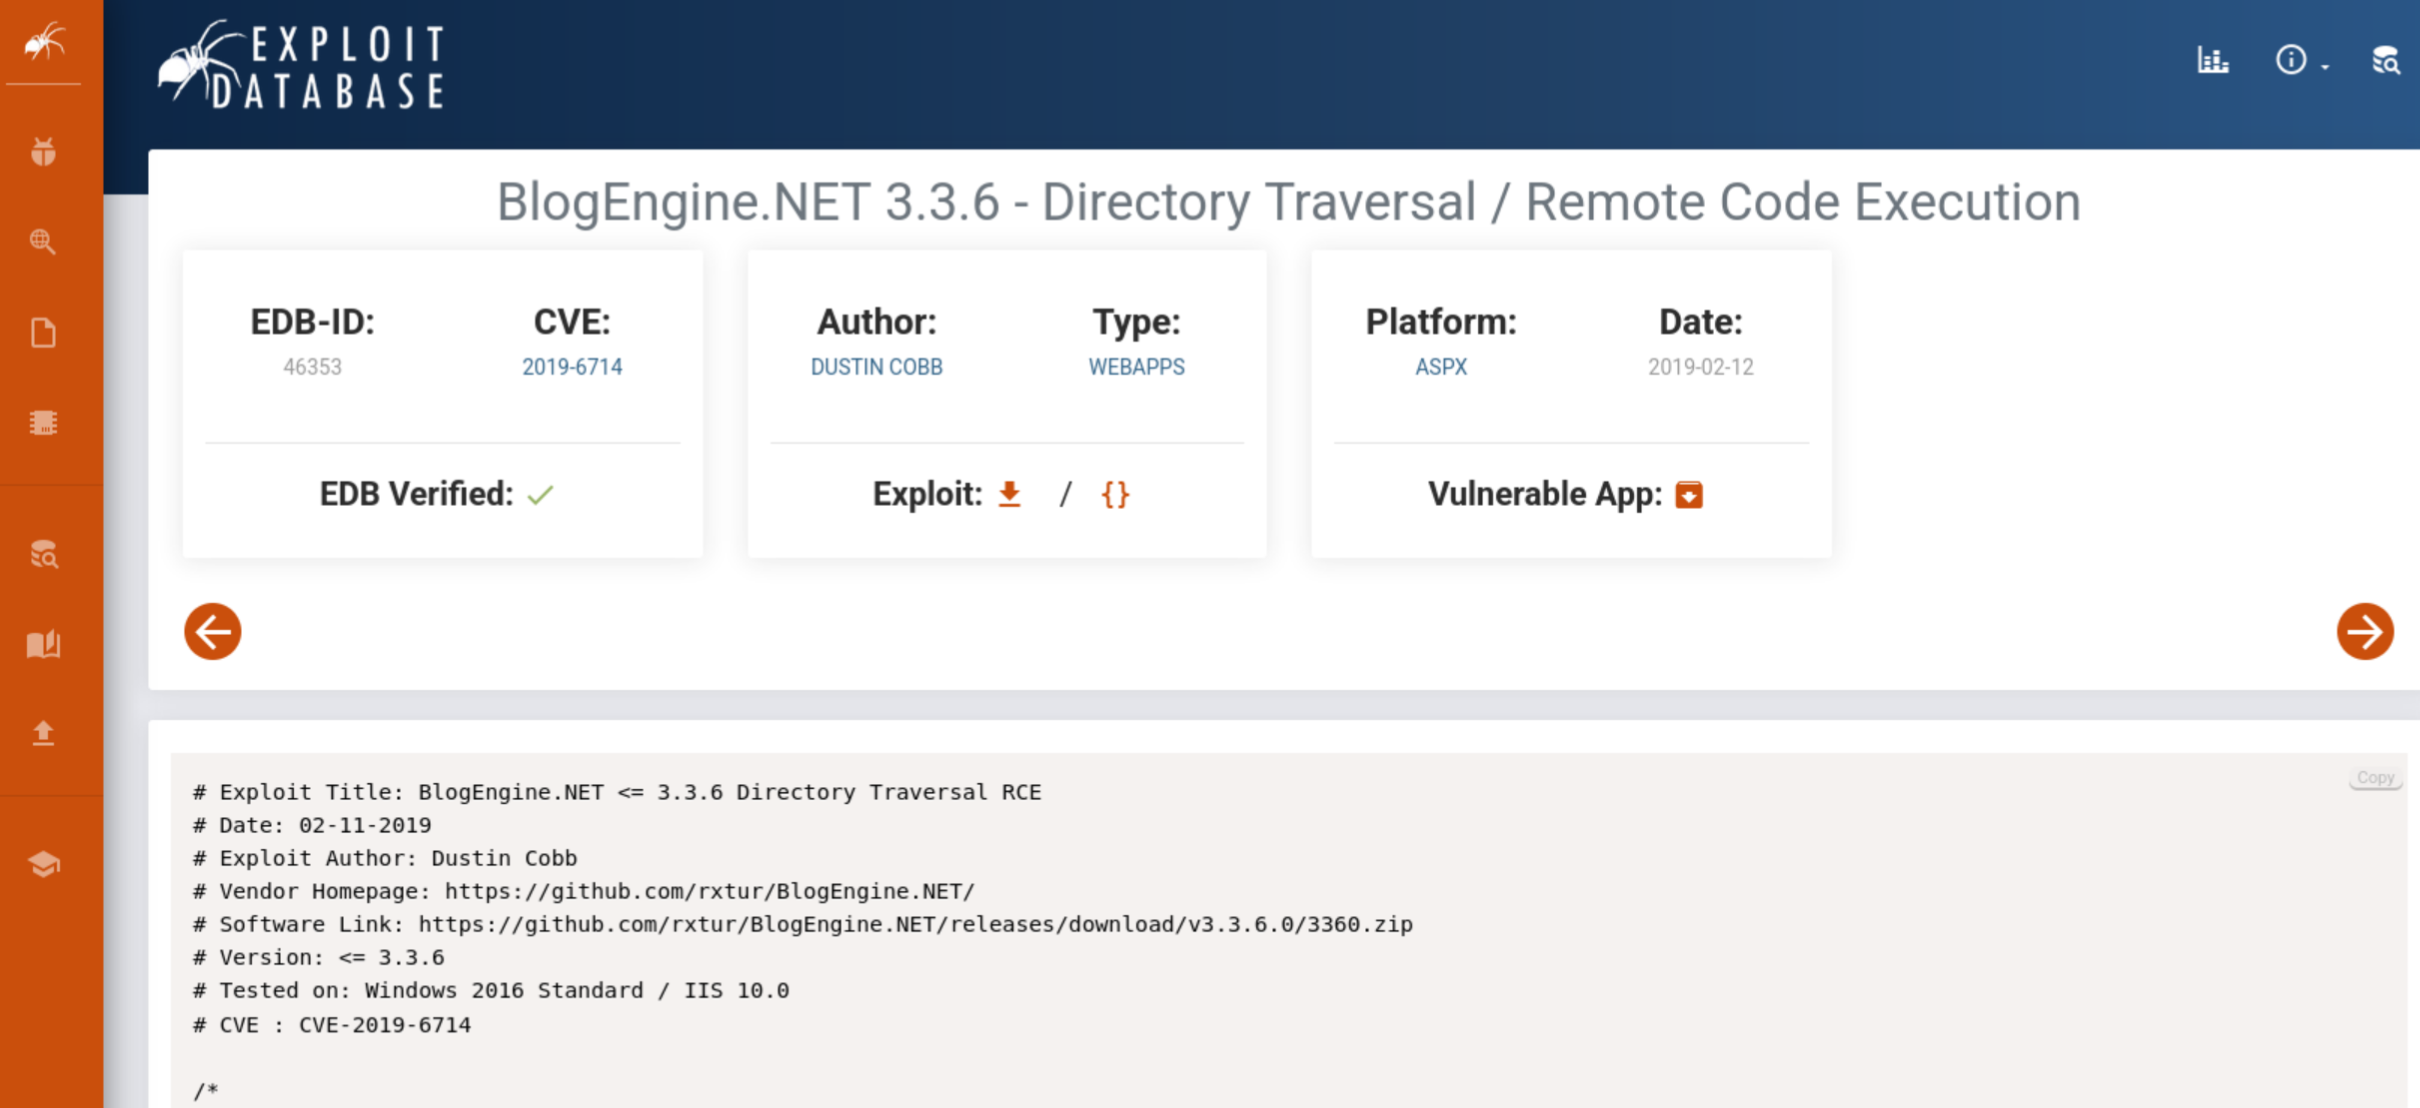
Task: Open SearchSploit Manual book icon
Action: (x=43, y=644)
